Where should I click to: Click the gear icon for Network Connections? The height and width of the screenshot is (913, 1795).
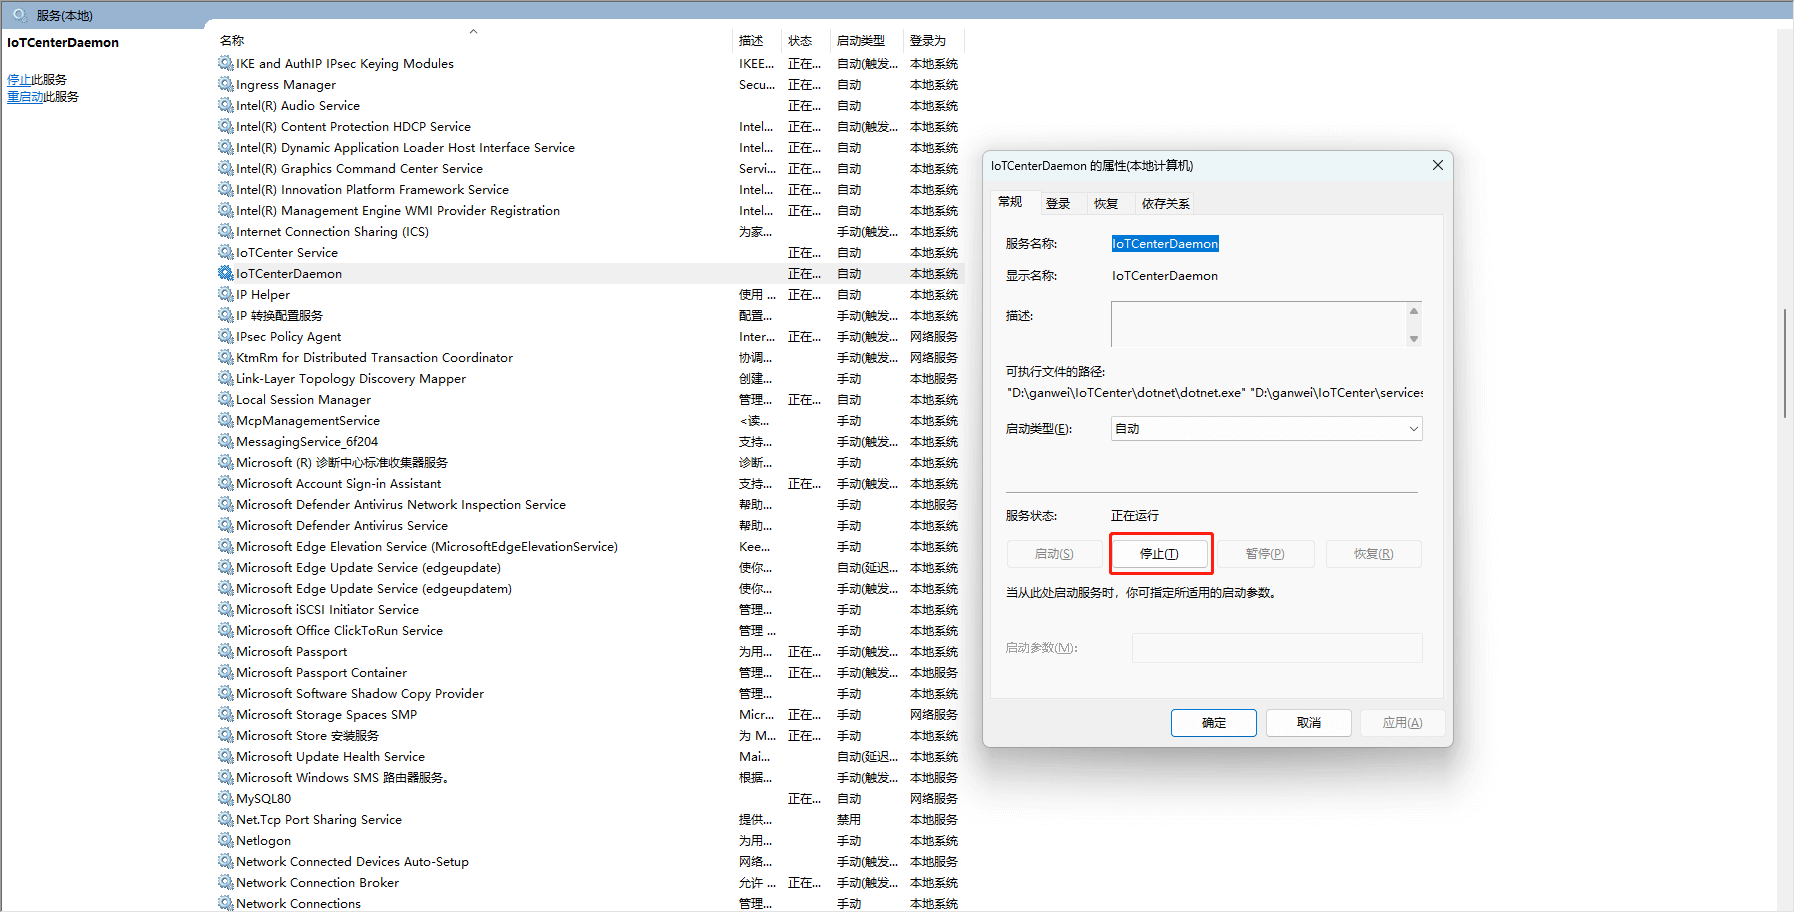pyautogui.click(x=226, y=903)
